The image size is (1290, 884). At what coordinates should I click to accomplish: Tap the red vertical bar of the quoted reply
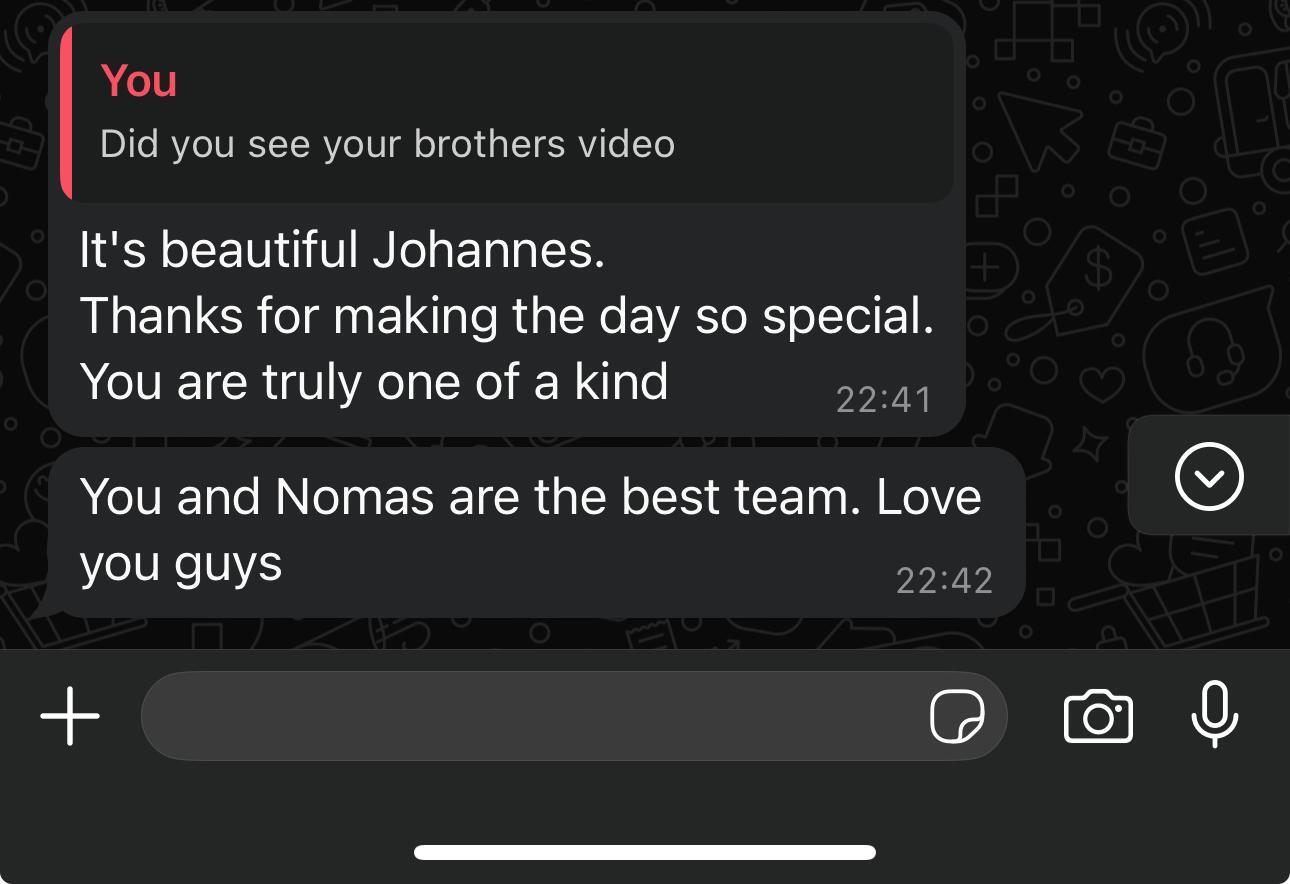coord(66,112)
